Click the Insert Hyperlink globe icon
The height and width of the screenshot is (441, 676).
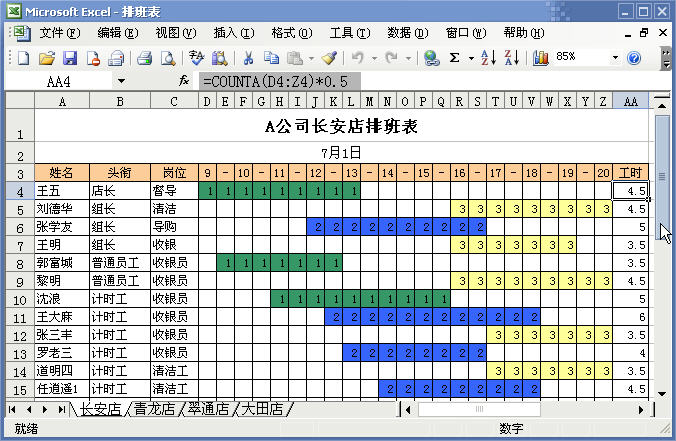pos(431,58)
